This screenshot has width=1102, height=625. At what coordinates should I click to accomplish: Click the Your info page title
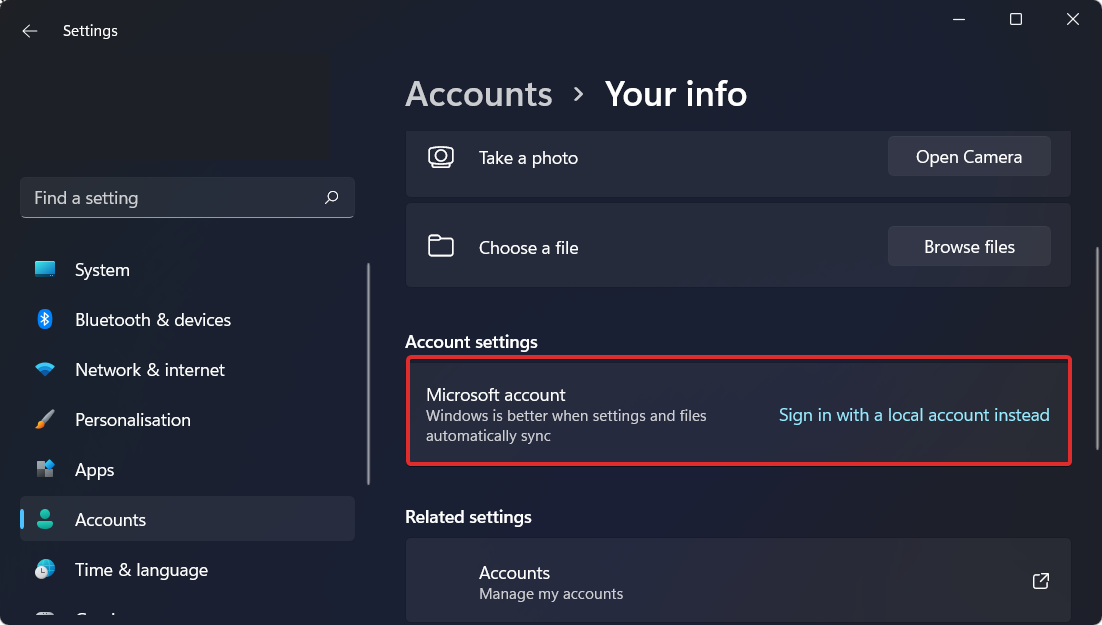tap(676, 94)
